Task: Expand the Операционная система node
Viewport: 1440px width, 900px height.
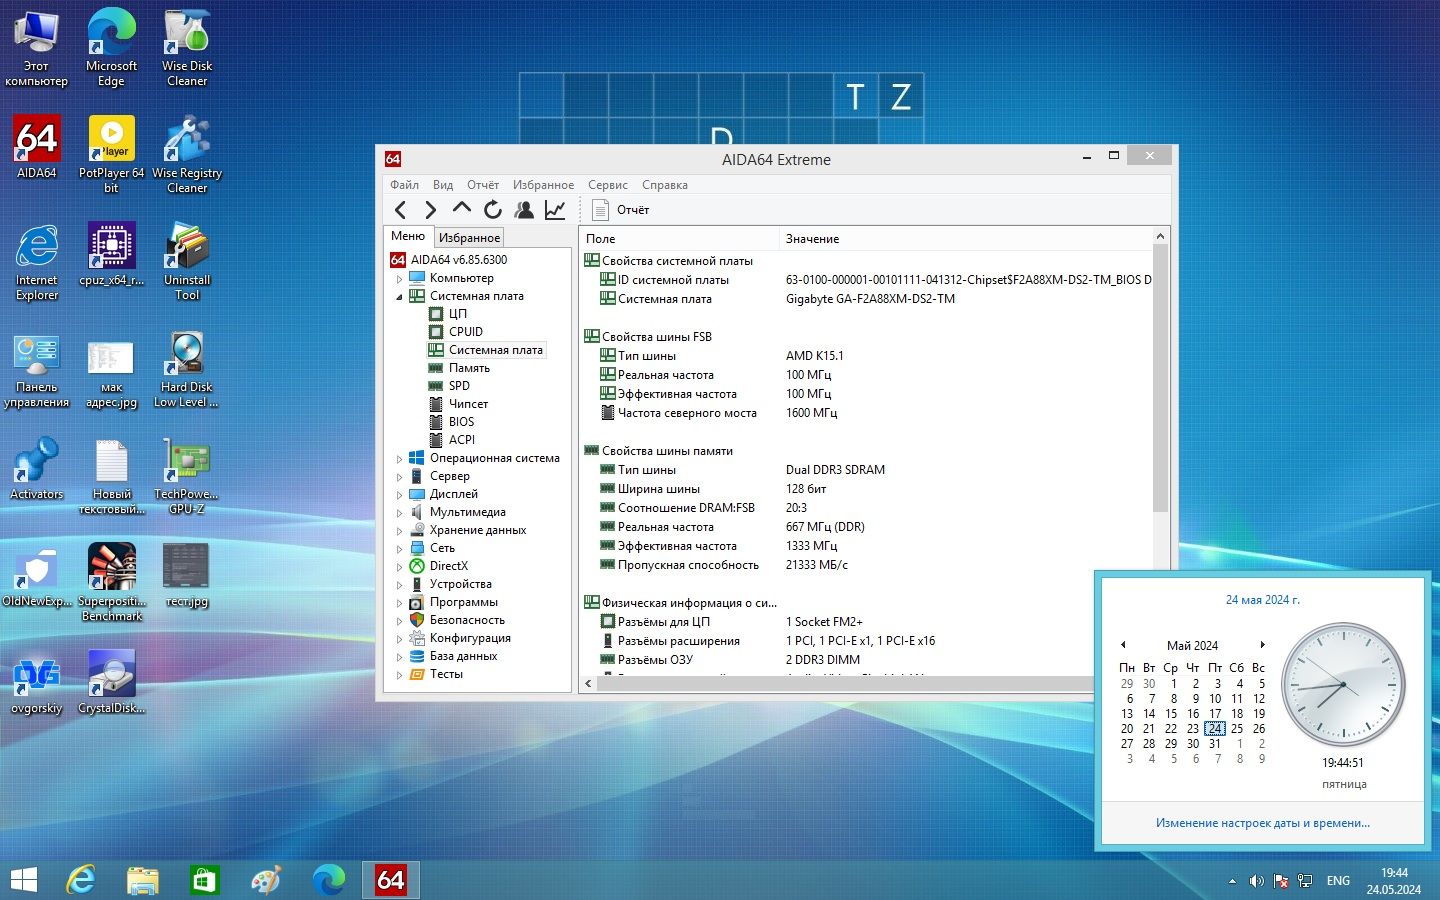Action: pyautogui.click(x=399, y=458)
